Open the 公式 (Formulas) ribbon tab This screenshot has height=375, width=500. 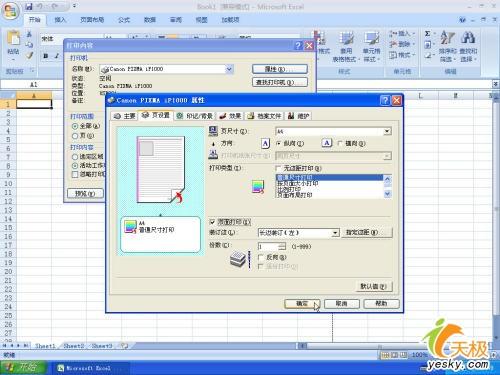(x=124, y=20)
